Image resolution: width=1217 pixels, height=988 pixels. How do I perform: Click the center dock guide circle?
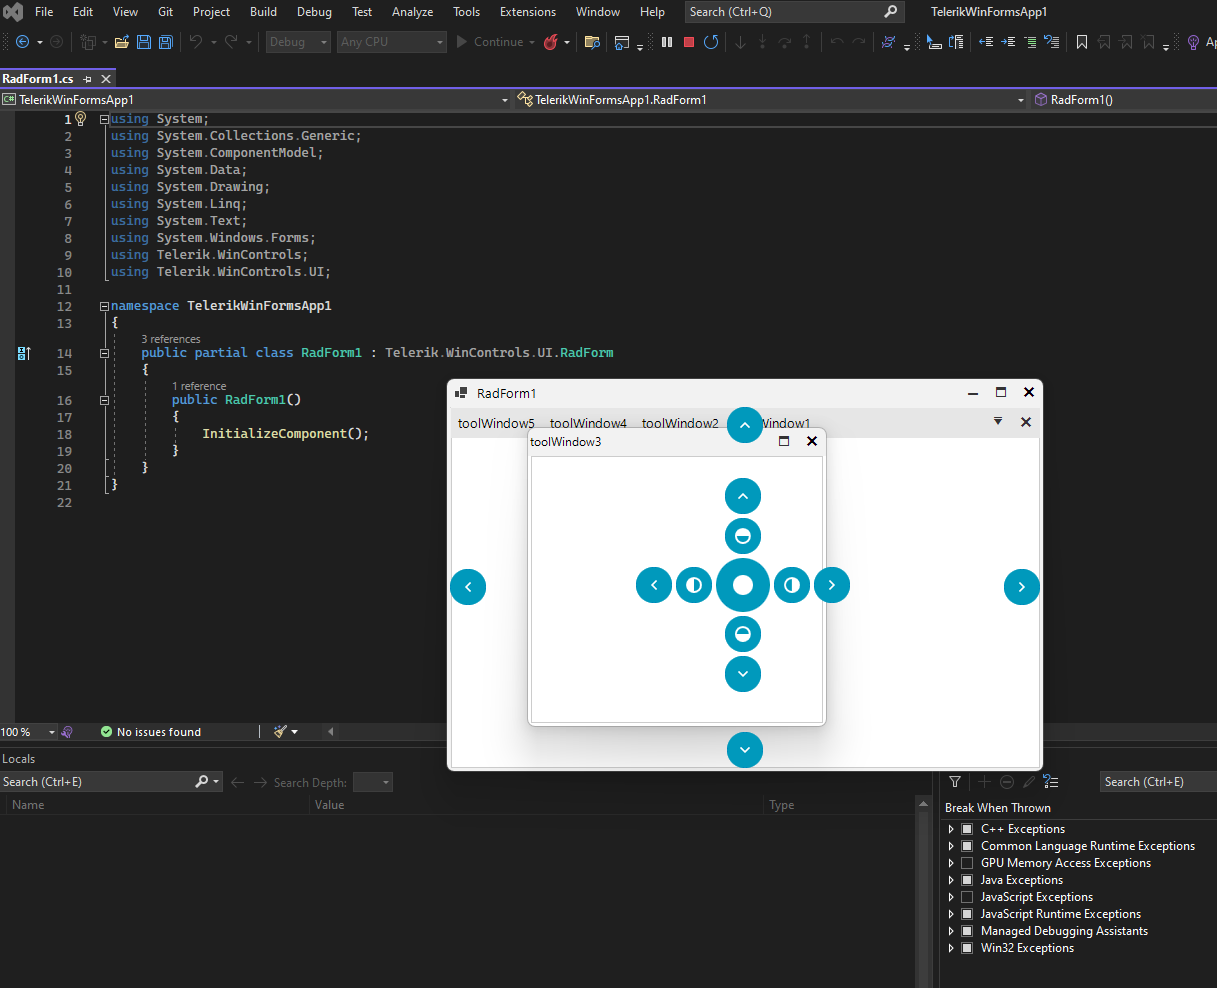(743, 585)
